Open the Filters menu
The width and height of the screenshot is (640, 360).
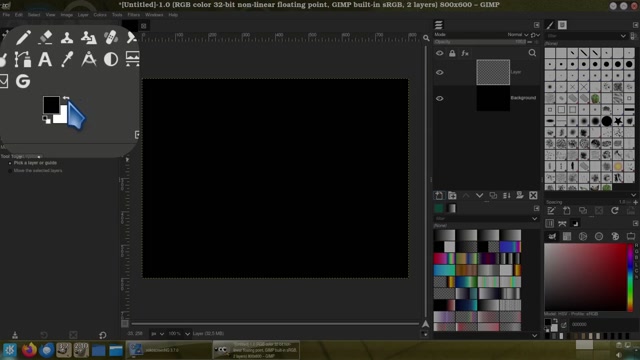pyautogui.click(x=133, y=15)
